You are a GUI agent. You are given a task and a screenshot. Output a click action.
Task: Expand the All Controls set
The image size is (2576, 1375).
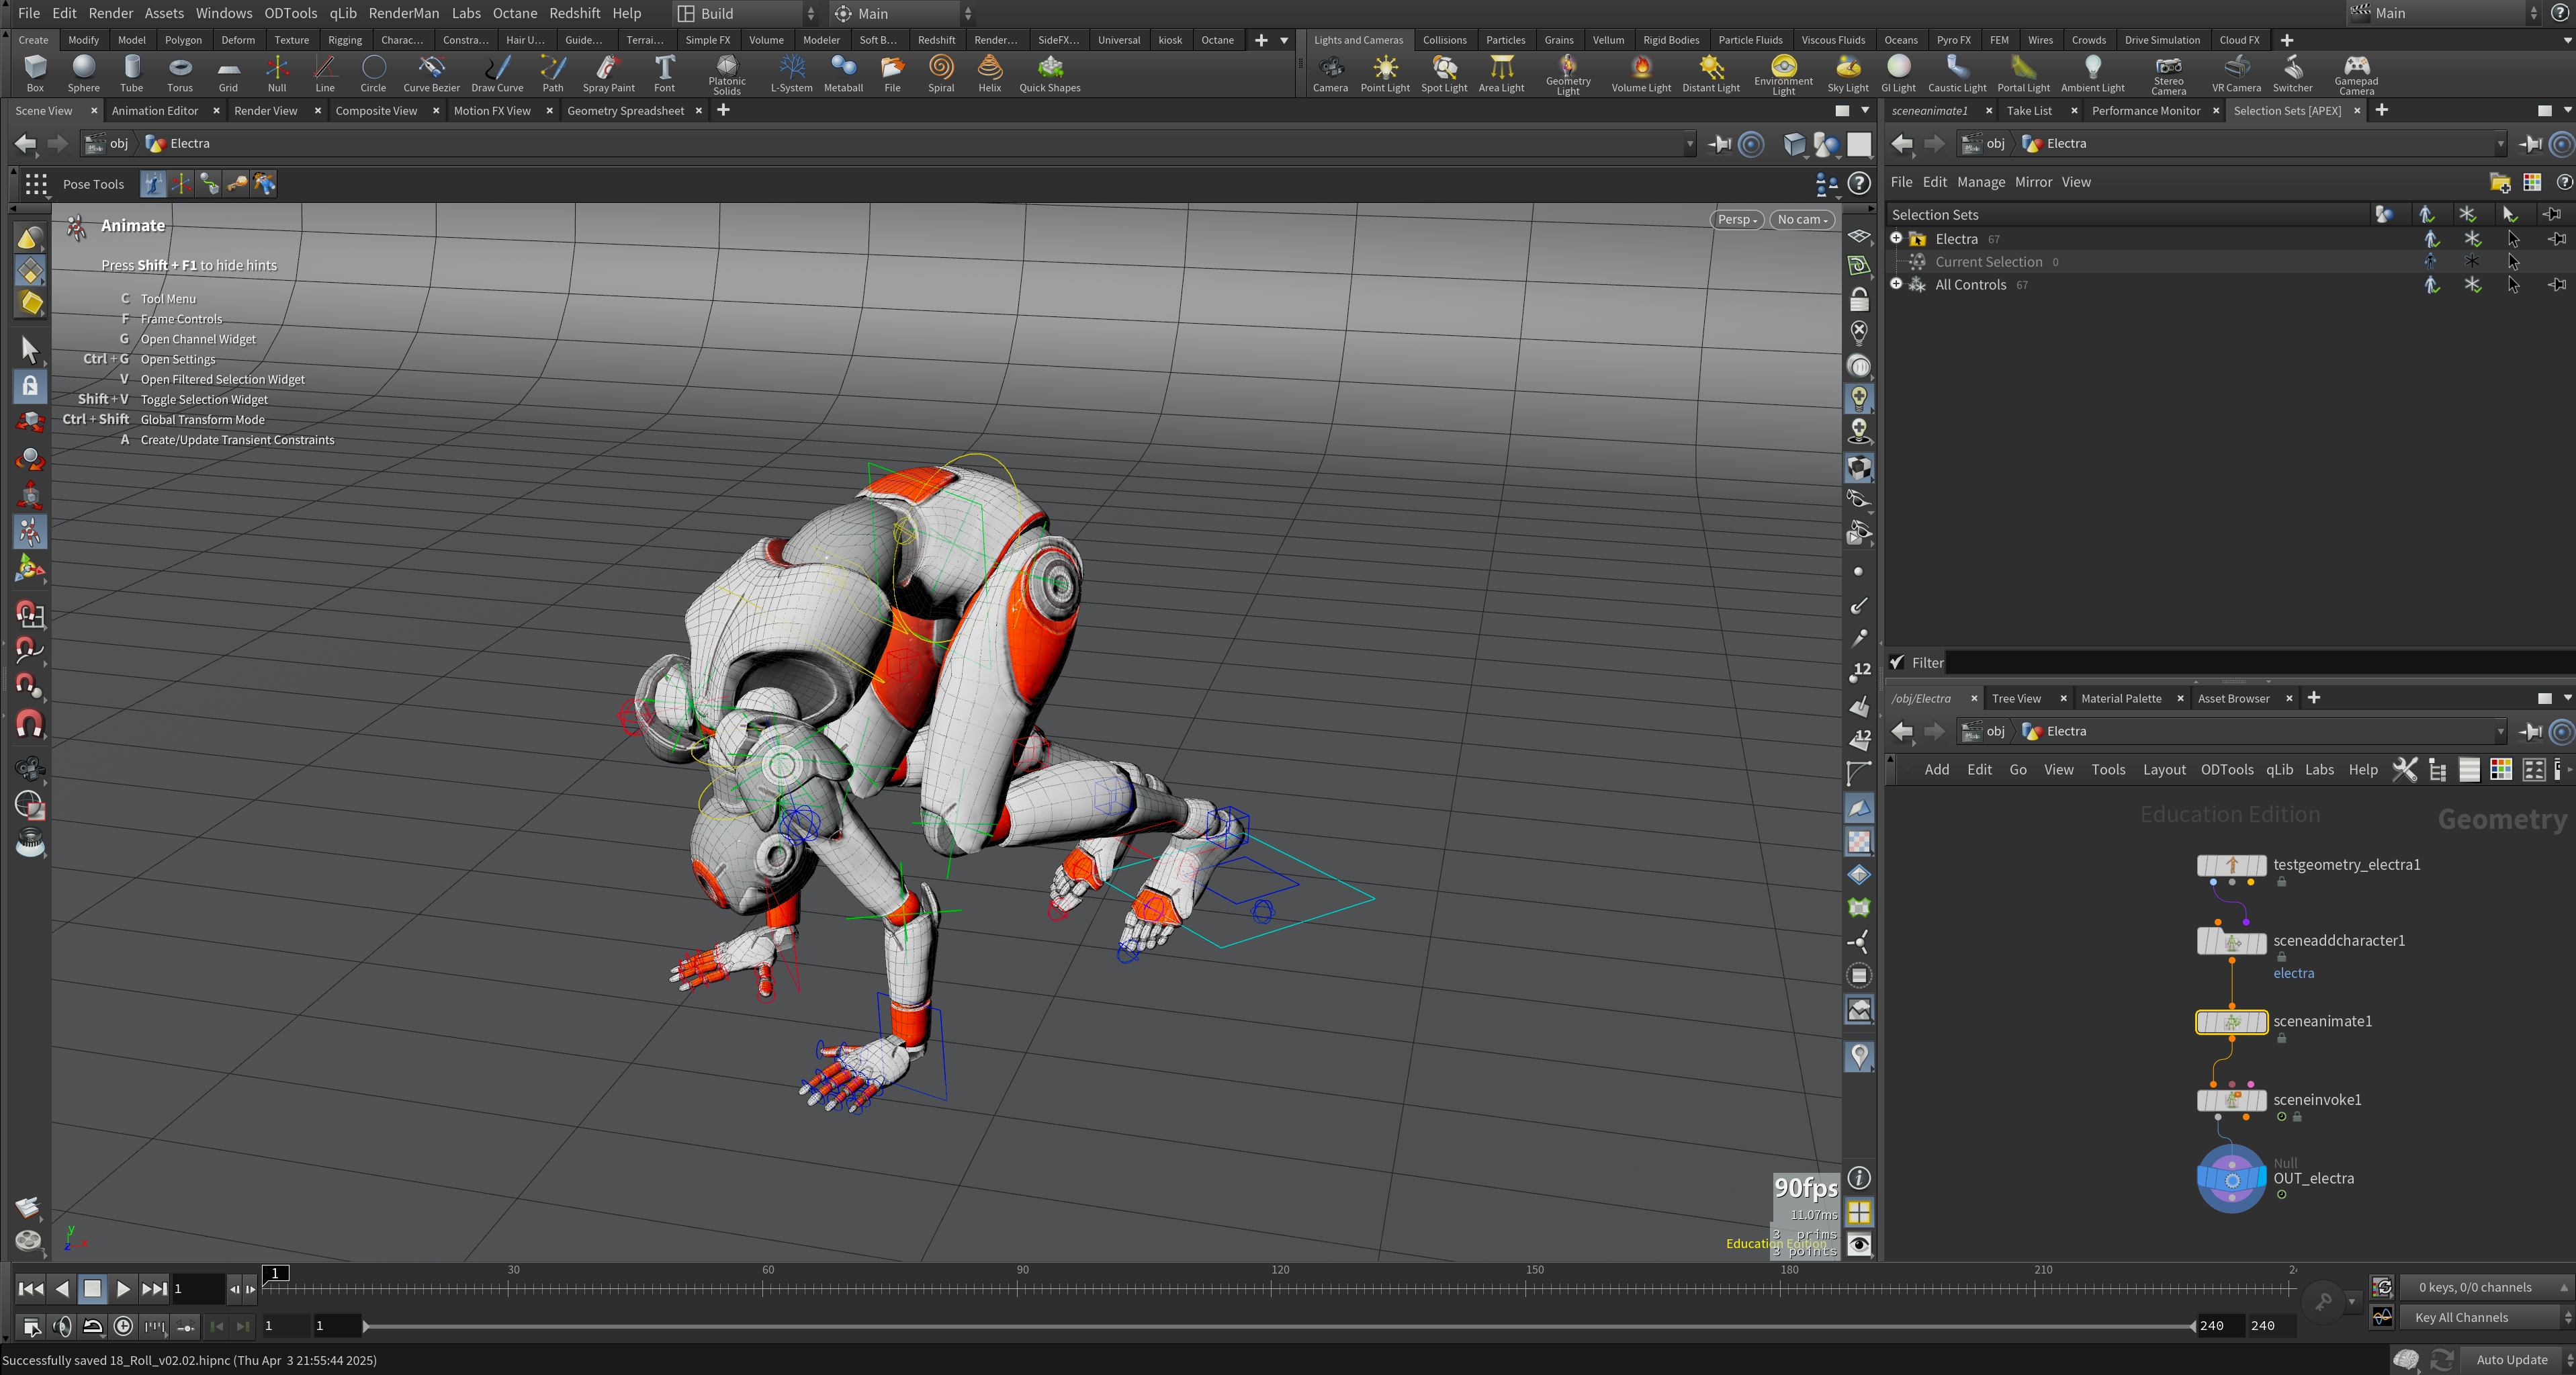pos(1896,284)
